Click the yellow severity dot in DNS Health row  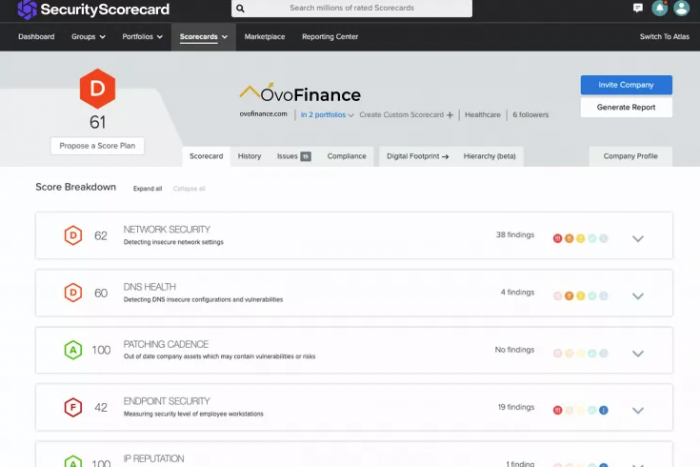(580, 296)
